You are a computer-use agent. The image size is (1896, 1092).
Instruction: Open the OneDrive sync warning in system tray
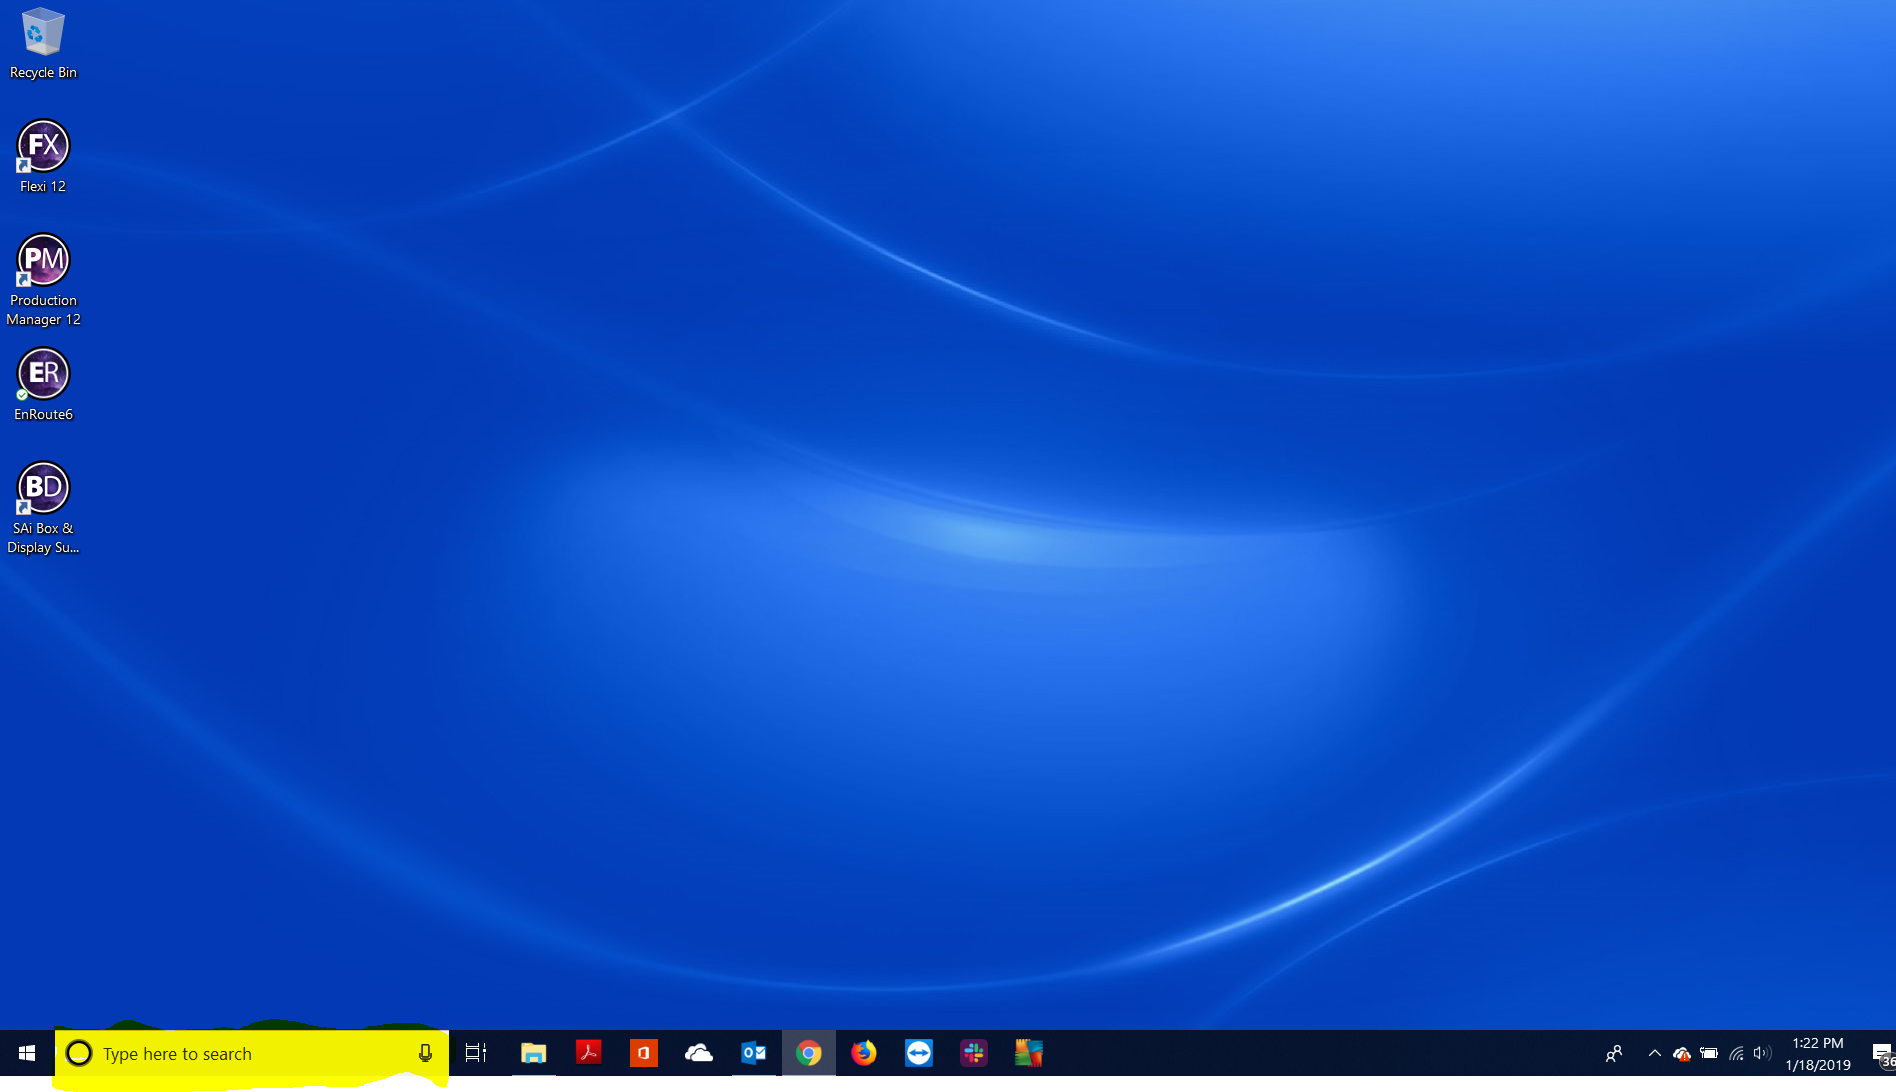click(1683, 1053)
